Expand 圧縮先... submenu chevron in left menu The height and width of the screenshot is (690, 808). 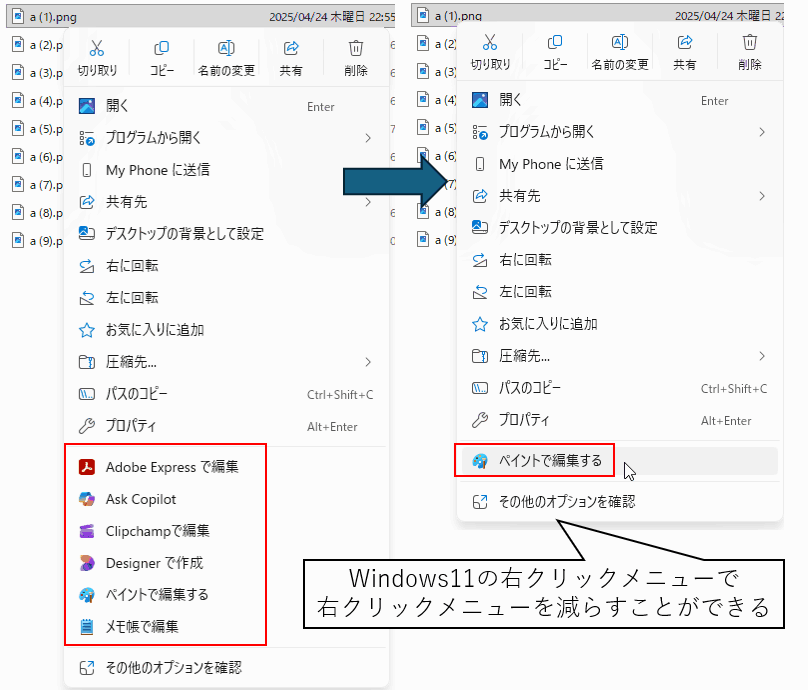point(368,362)
